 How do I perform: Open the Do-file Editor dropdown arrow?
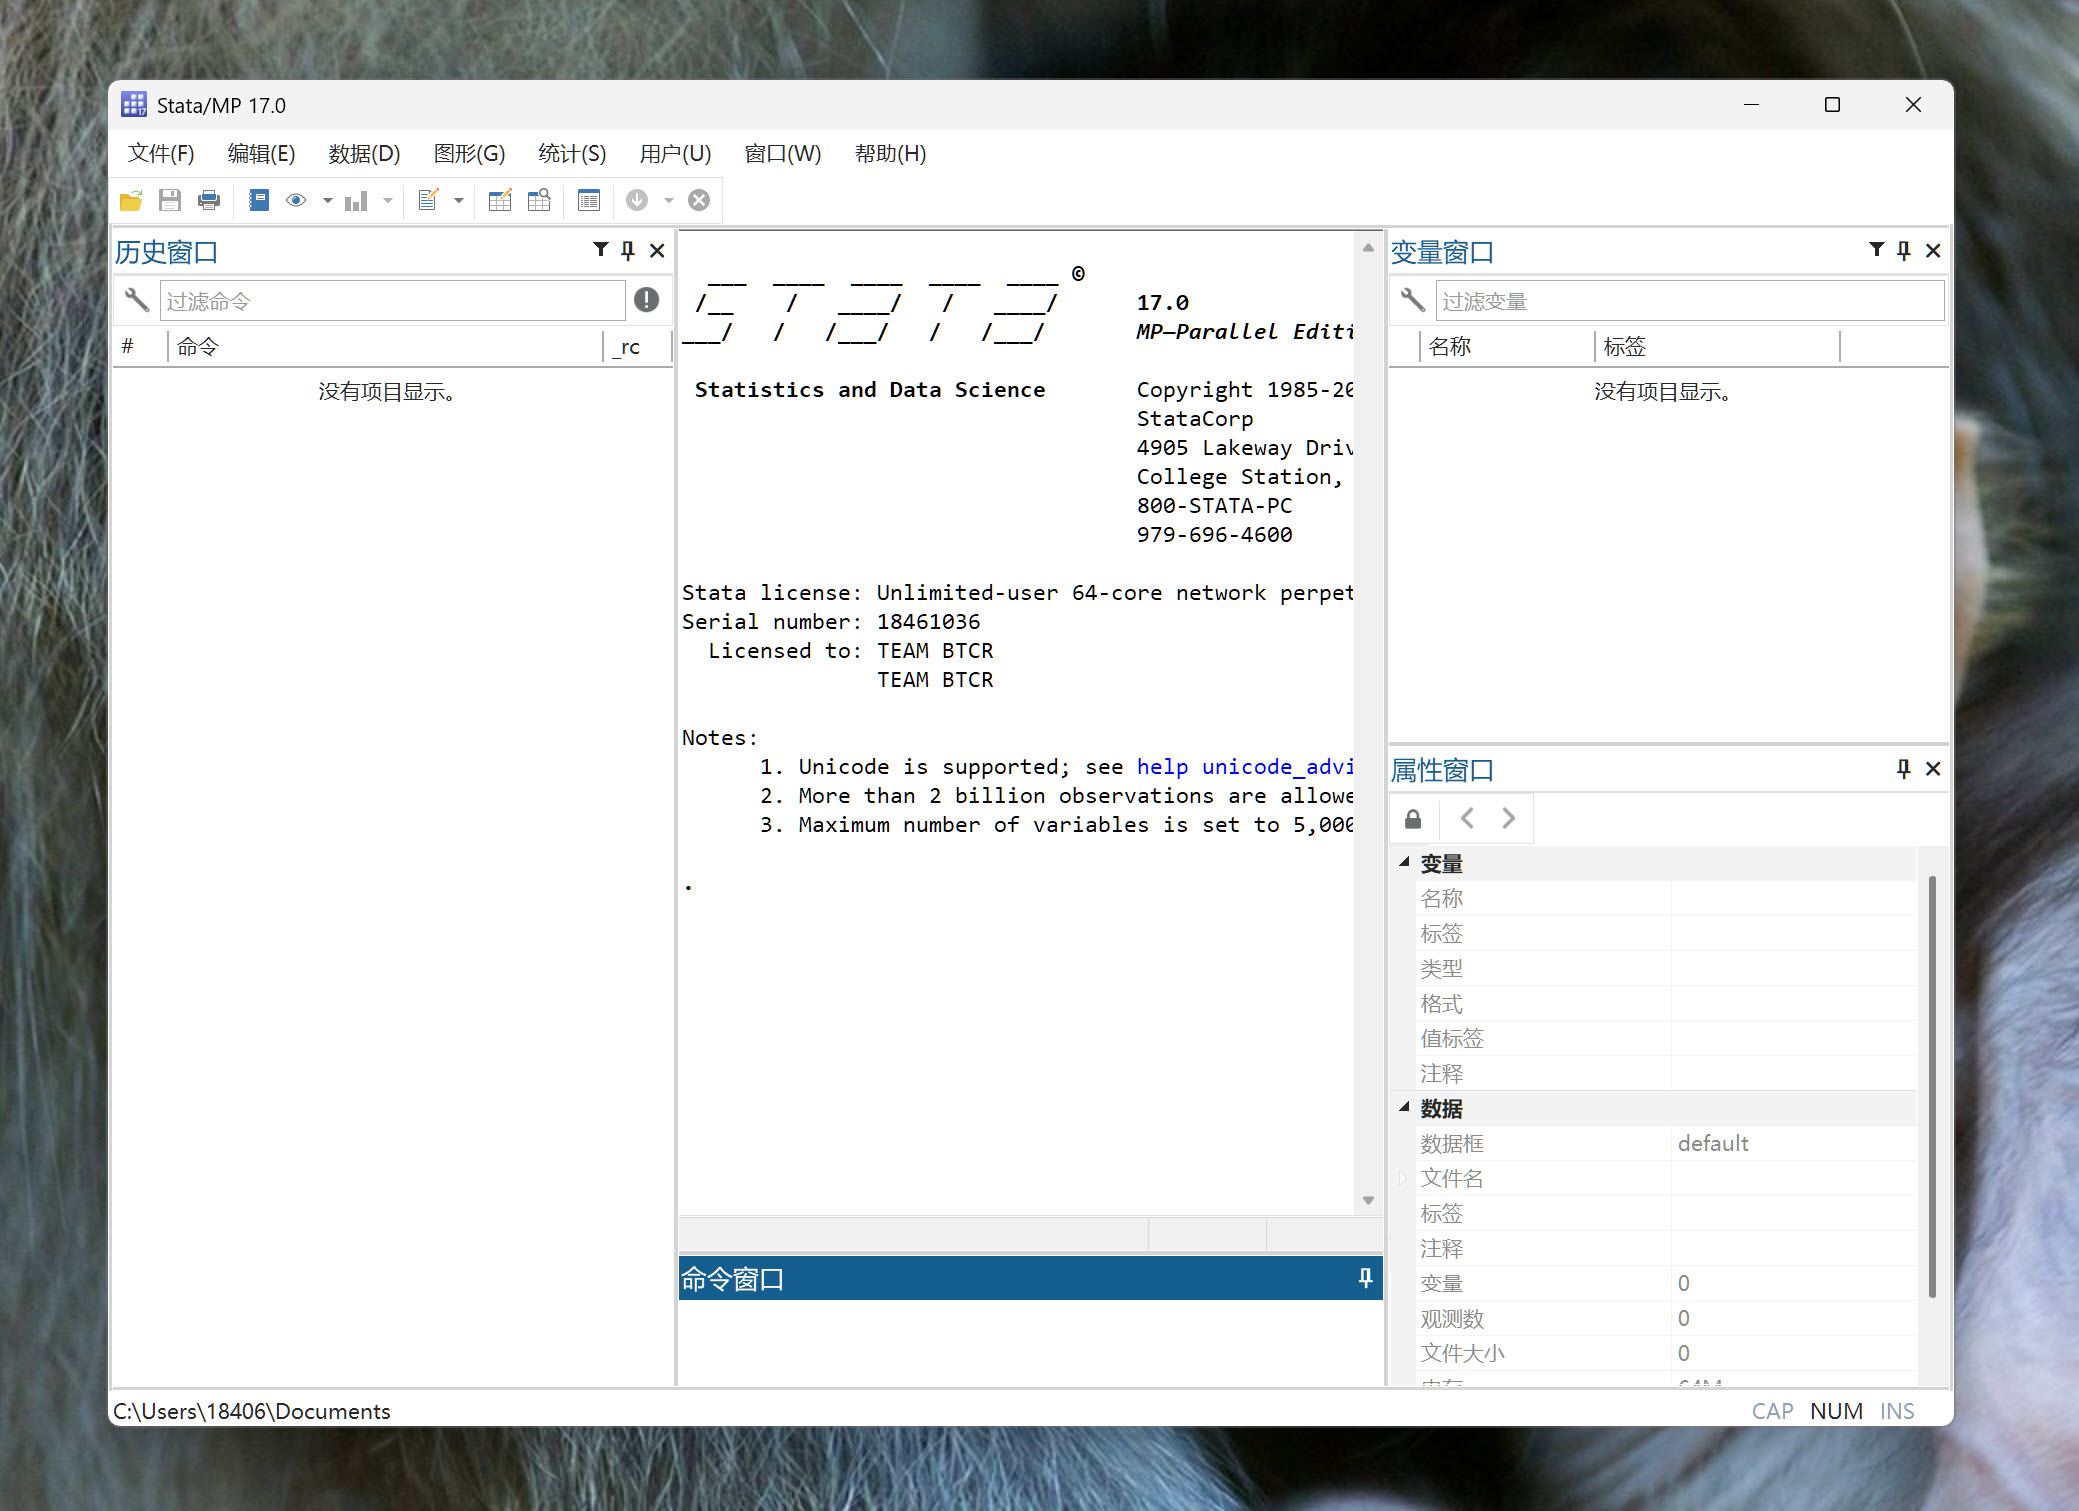[x=459, y=201]
